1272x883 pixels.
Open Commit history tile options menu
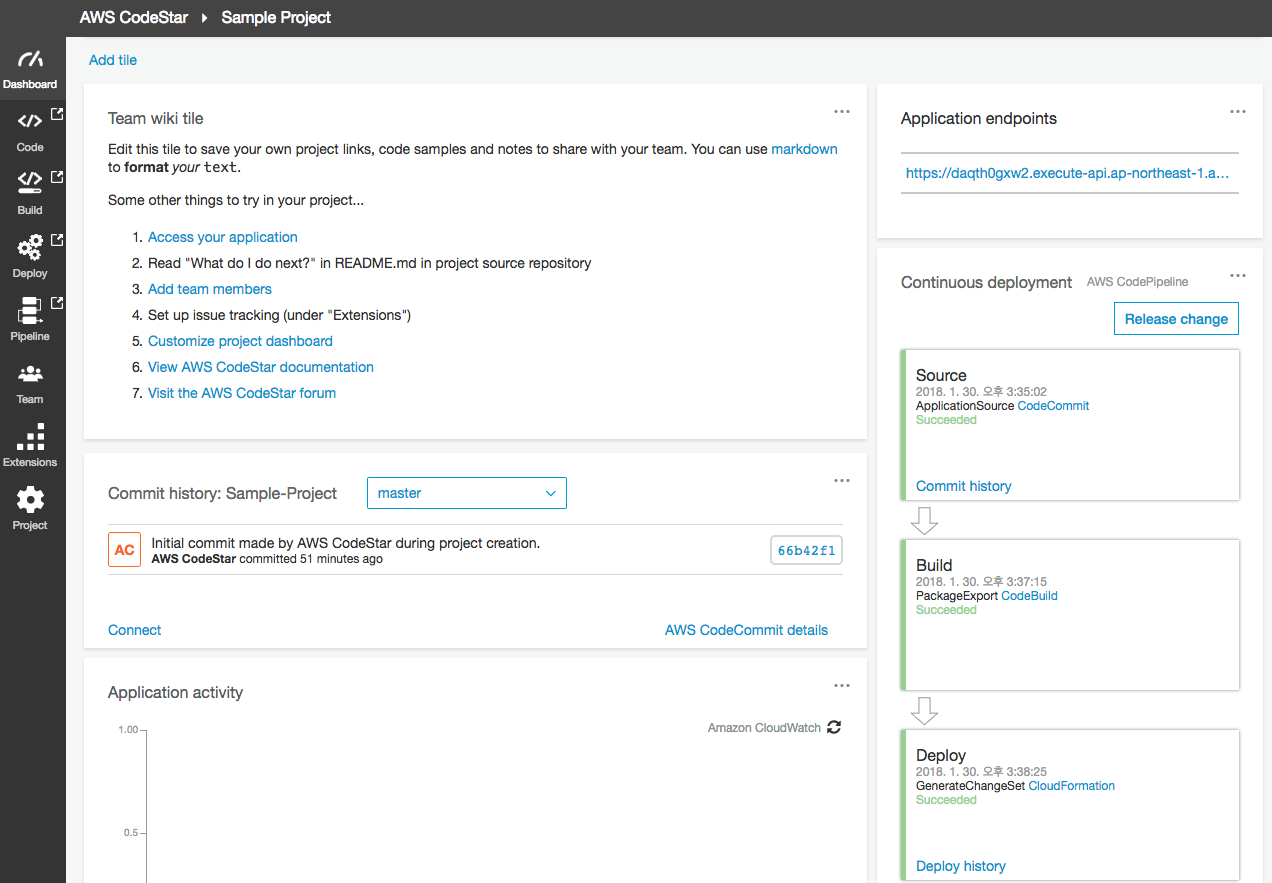pos(842,481)
